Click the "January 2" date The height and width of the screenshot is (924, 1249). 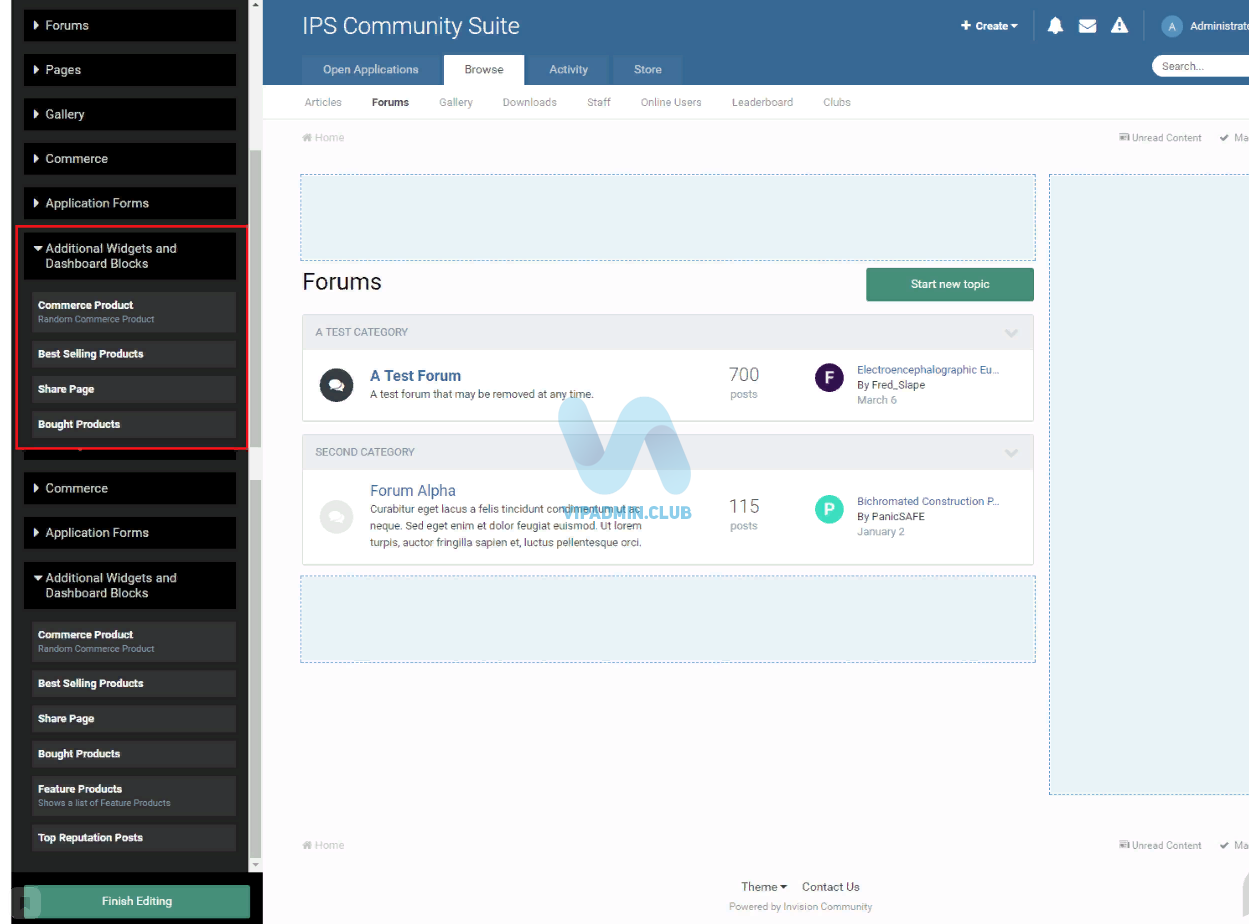[x=881, y=532]
